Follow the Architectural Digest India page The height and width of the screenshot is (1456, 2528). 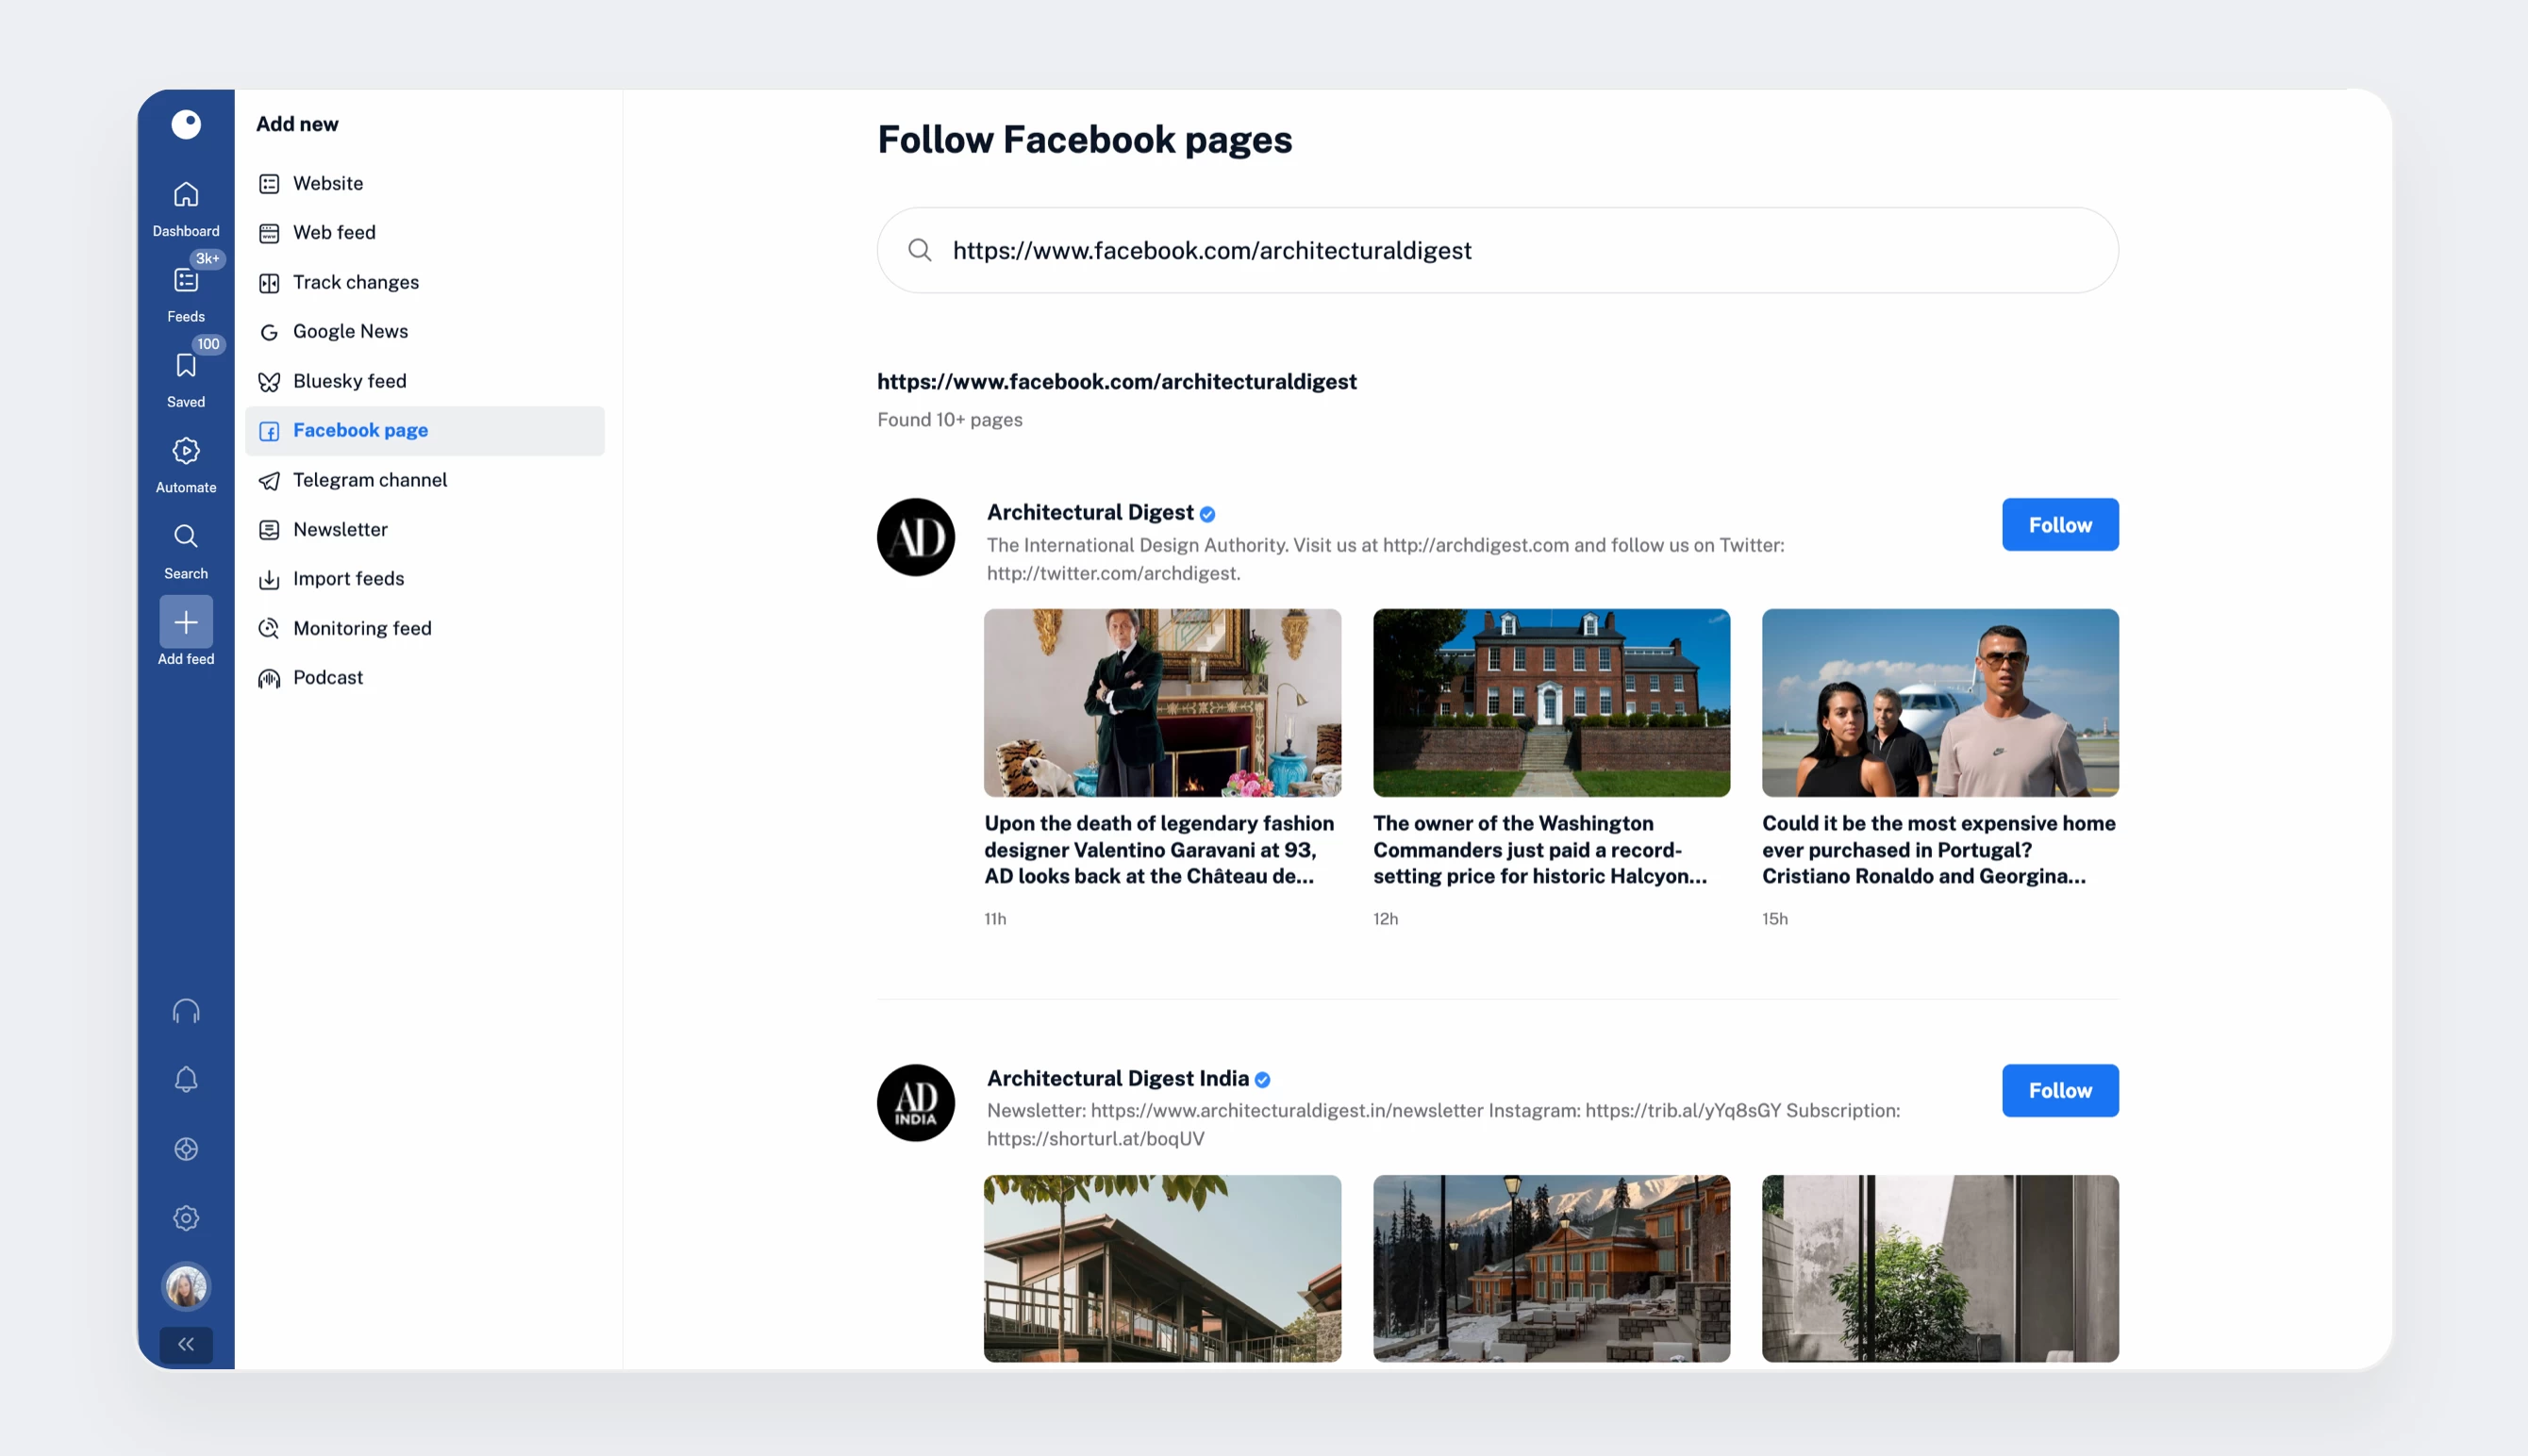click(x=2059, y=1090)
